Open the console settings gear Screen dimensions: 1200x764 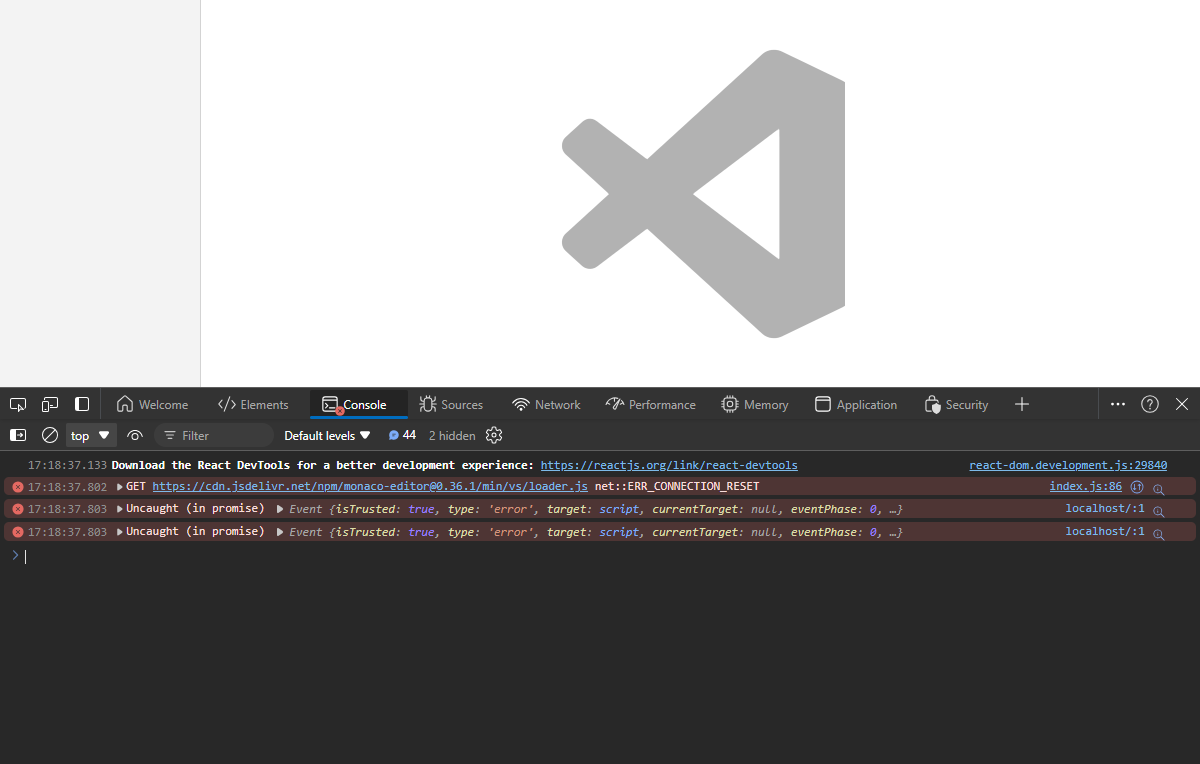493,435
